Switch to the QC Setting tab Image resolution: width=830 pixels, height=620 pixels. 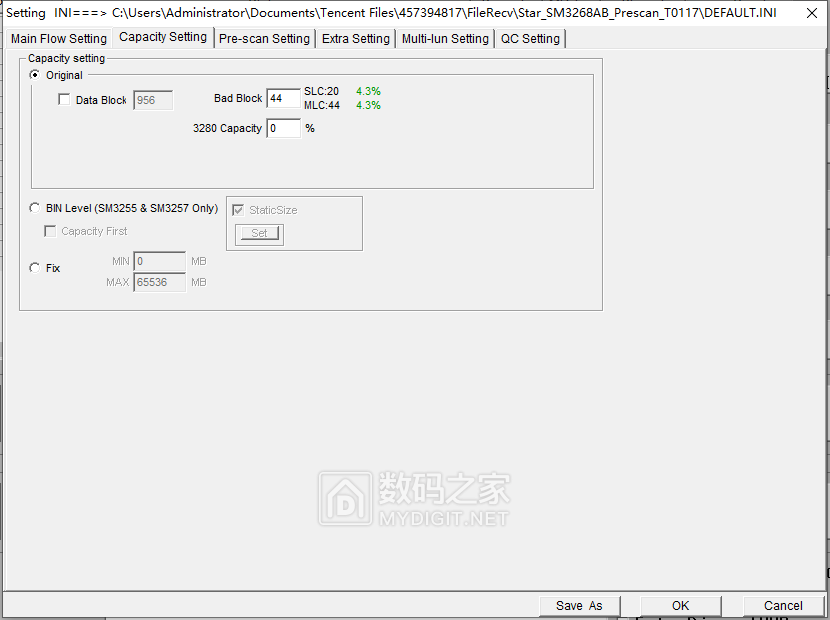[x=530, y=38]
